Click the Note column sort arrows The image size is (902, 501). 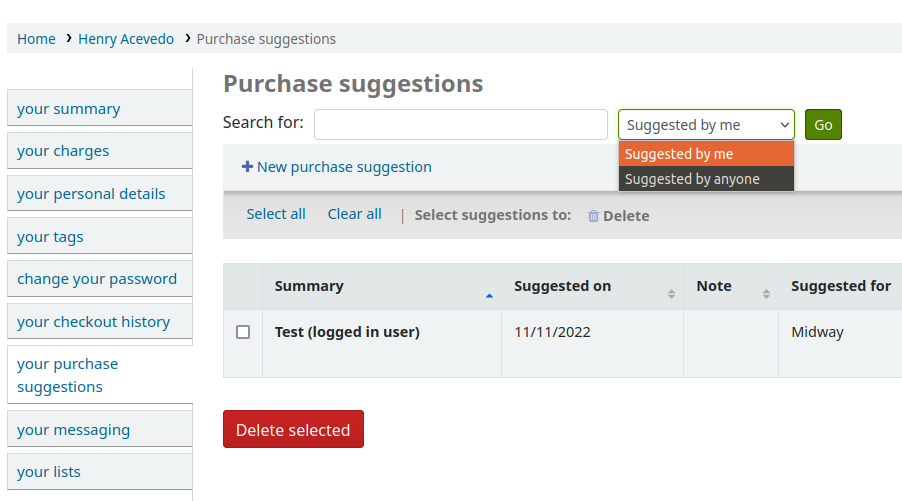[x=766, y=294]
